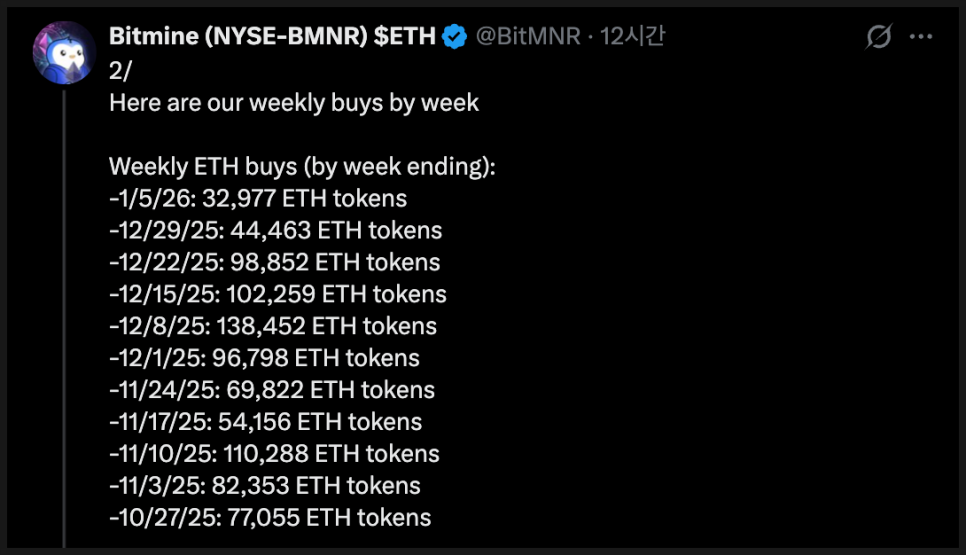Click the 12/8/25 line showing 138,452 ETH
Viewport: 966px width, 555px height.
pos(272,326)
